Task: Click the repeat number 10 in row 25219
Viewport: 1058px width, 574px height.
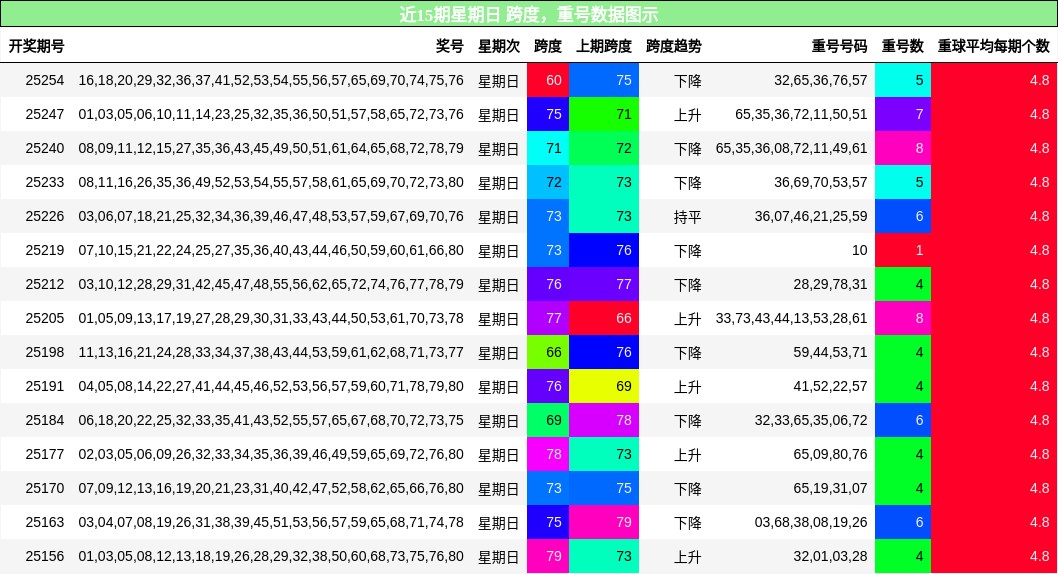Action: point(860,250)
